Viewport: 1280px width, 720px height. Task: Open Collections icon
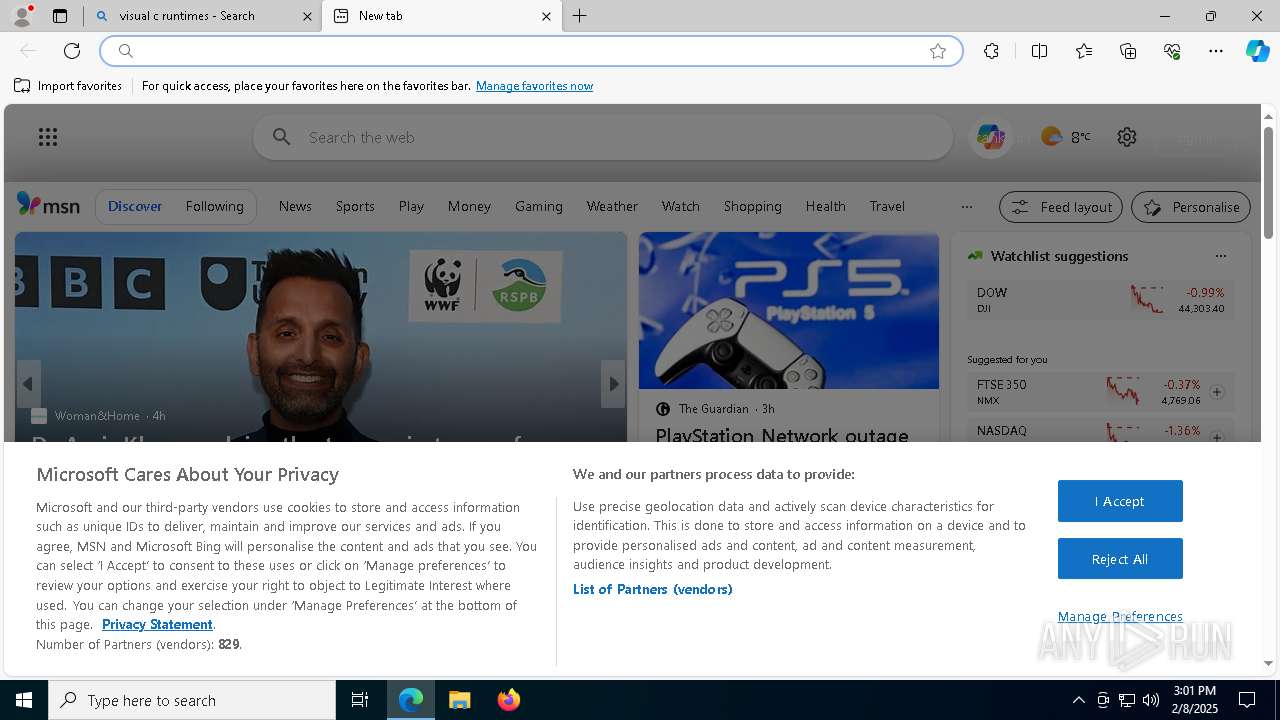[x=1128, y=51]
